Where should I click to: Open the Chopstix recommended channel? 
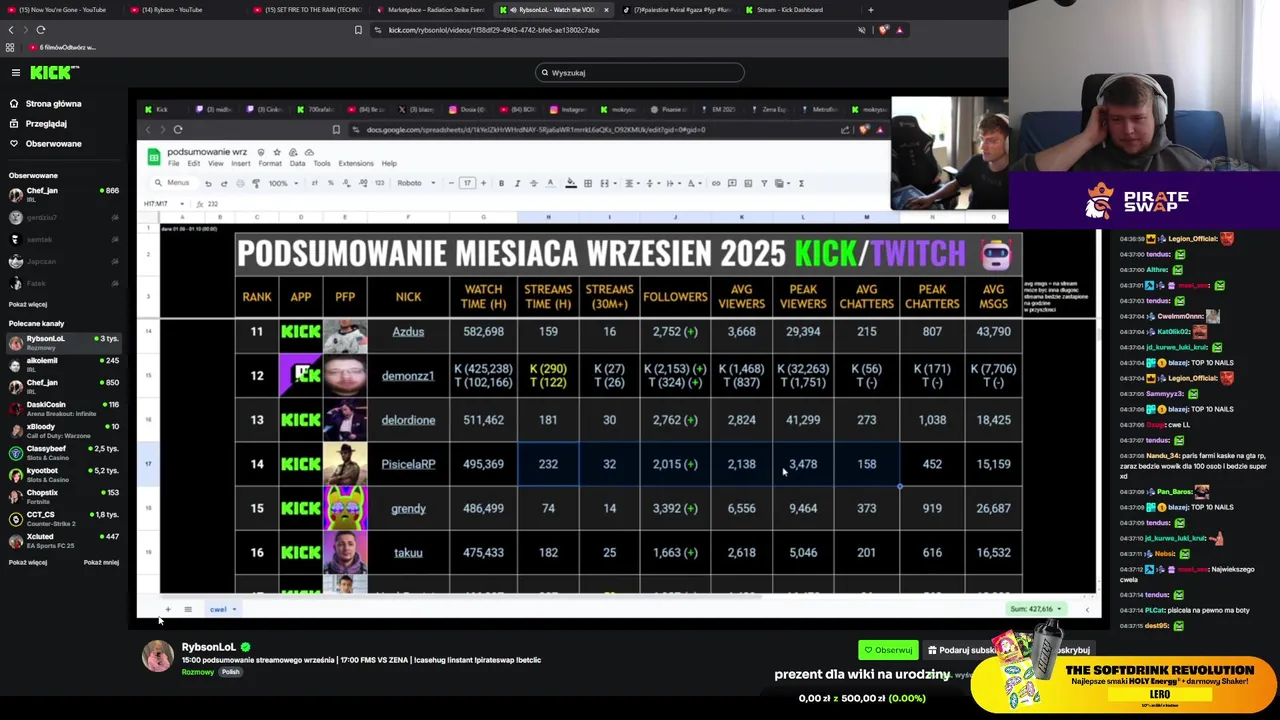[62, 496]
